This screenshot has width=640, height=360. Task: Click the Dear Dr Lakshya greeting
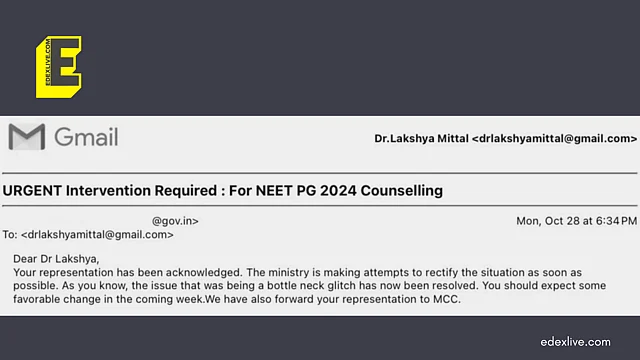tap(56, 259)
